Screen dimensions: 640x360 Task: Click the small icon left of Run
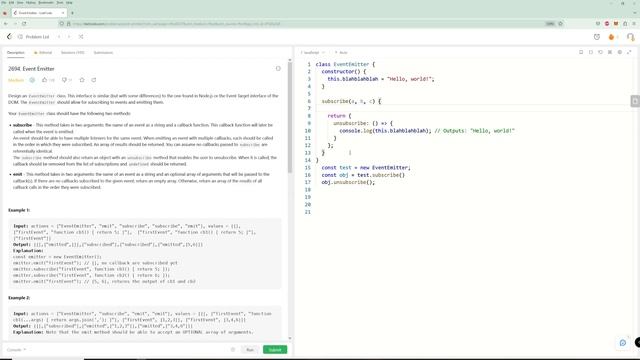pyautogui.click(x=233, y=350)
